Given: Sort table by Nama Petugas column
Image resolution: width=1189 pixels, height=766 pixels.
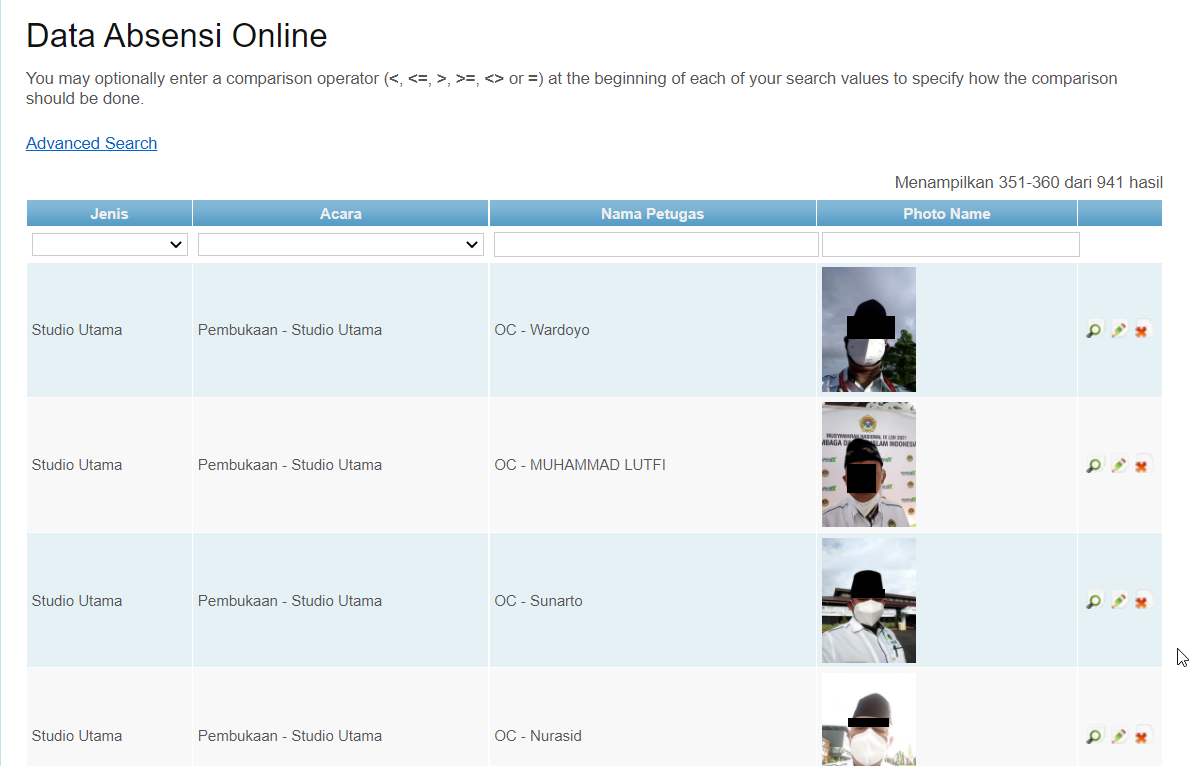Looking at the screenshot, I should pos(652,214).
